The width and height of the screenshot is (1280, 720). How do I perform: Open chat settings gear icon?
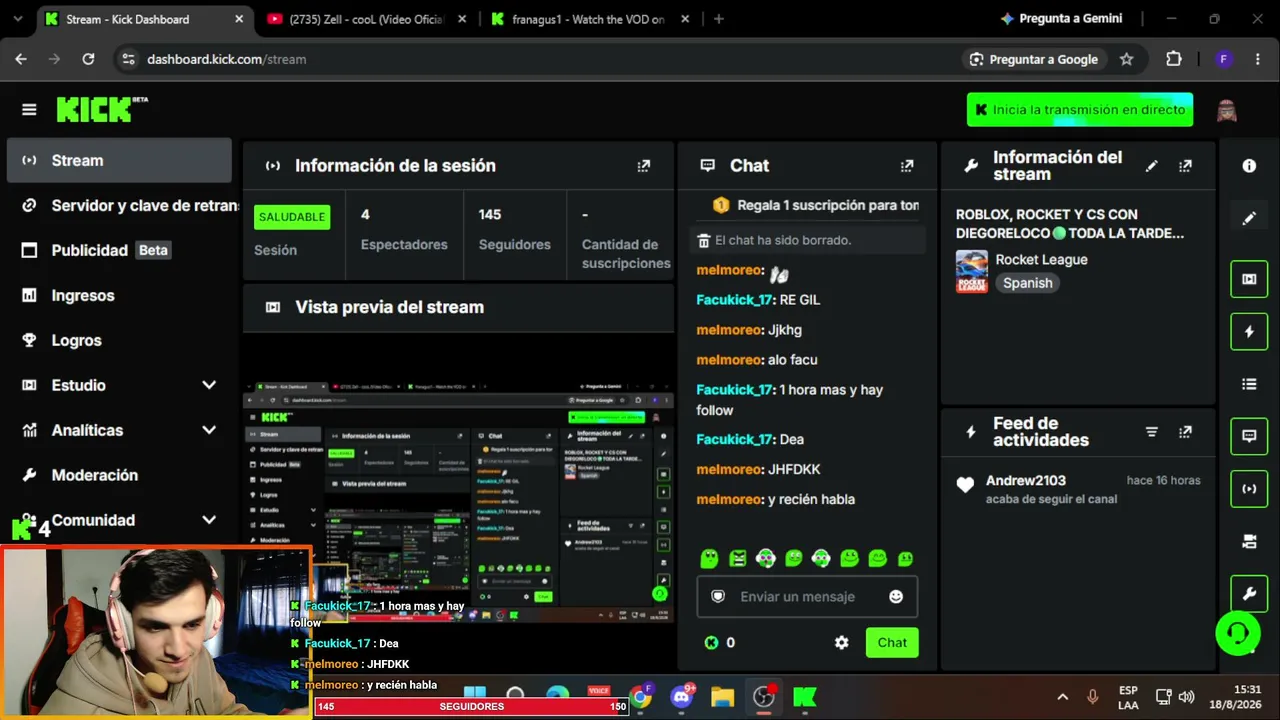click(x=842, y=643)
